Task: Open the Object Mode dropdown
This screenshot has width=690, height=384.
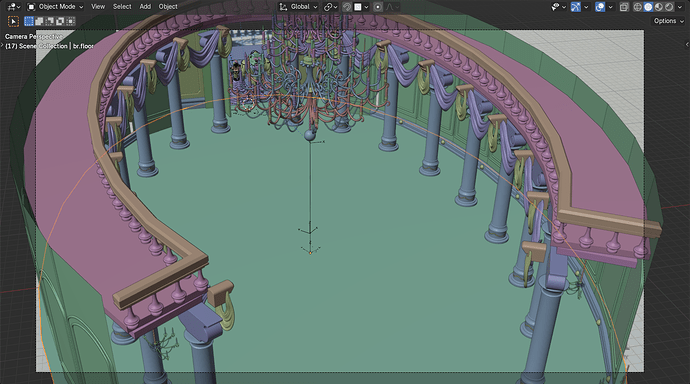Action: pos(55,7)
